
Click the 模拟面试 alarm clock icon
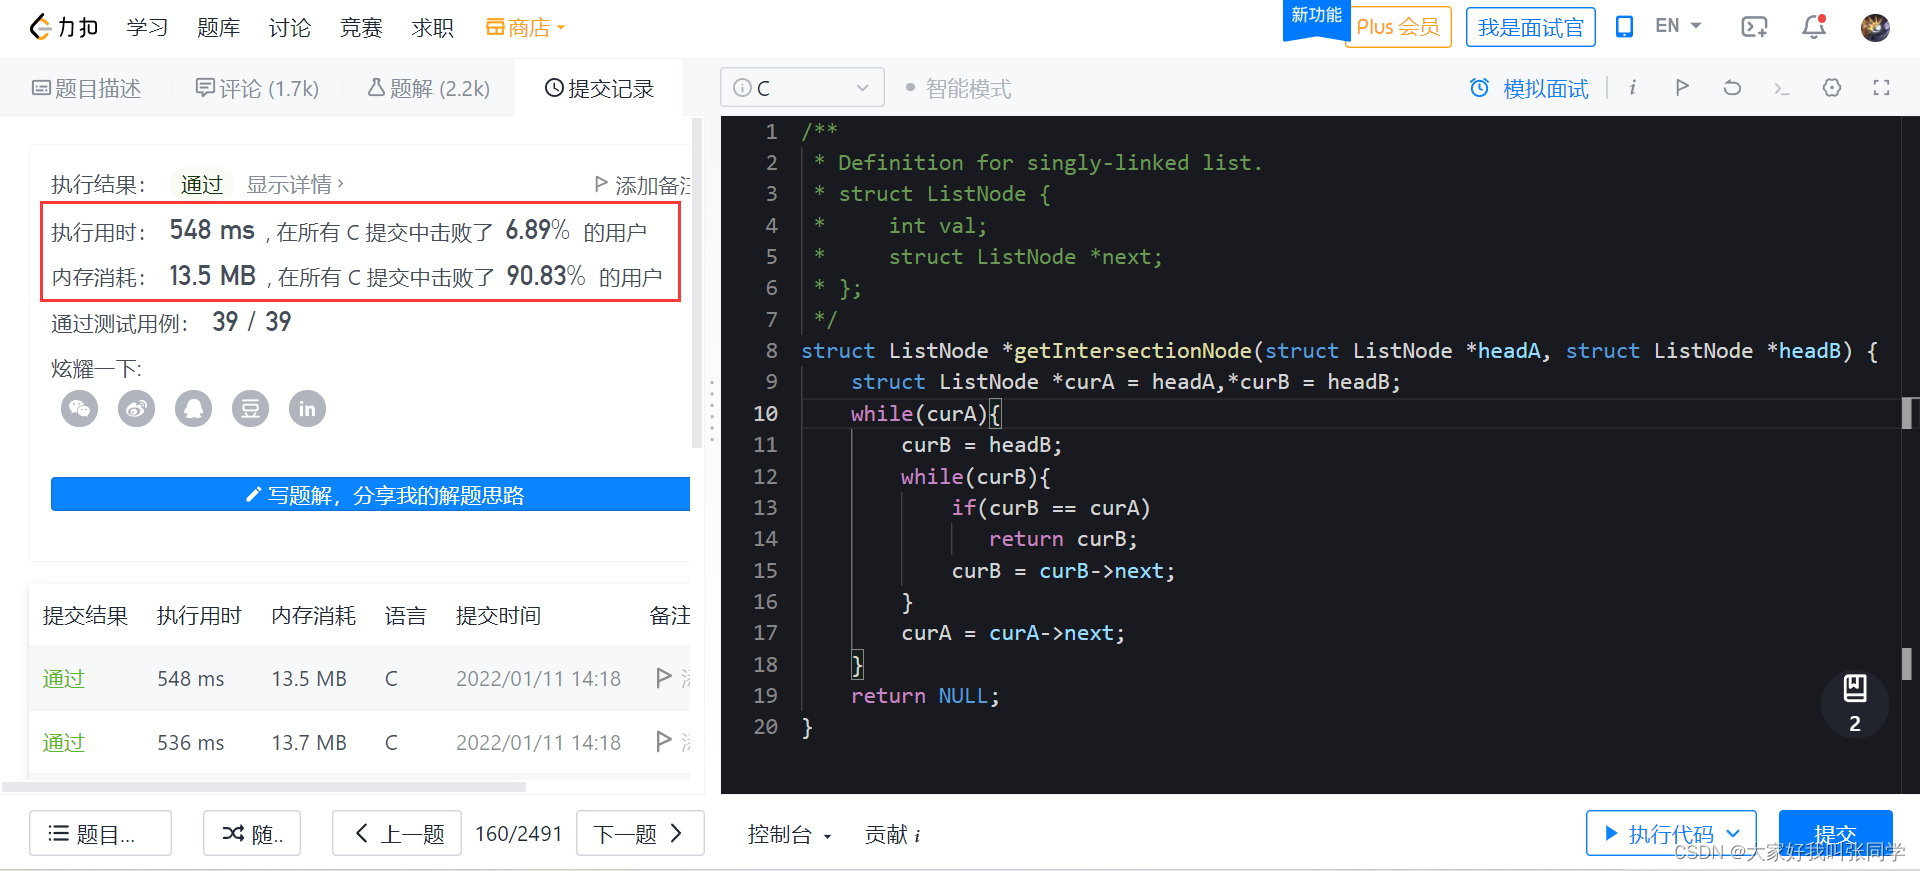click(1479, 88)
